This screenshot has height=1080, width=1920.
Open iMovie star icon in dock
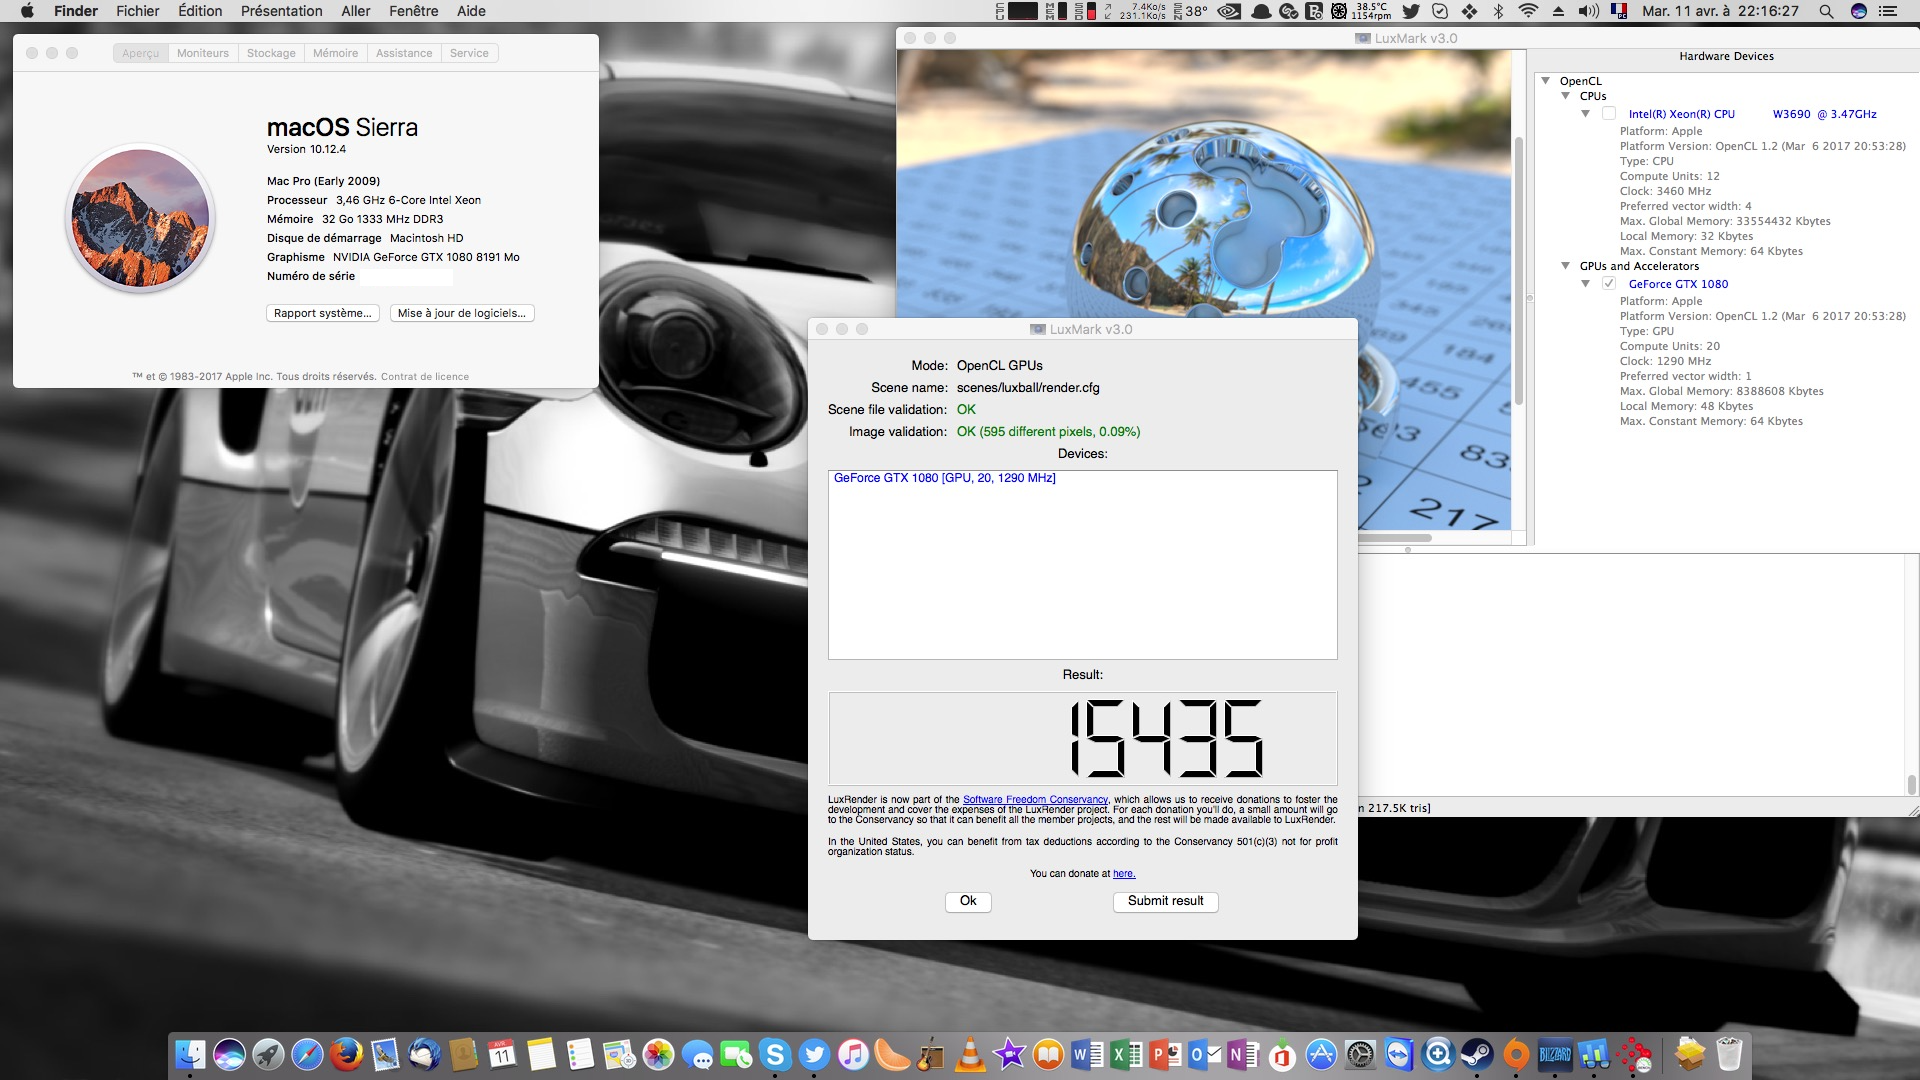click(1009, 1054)
